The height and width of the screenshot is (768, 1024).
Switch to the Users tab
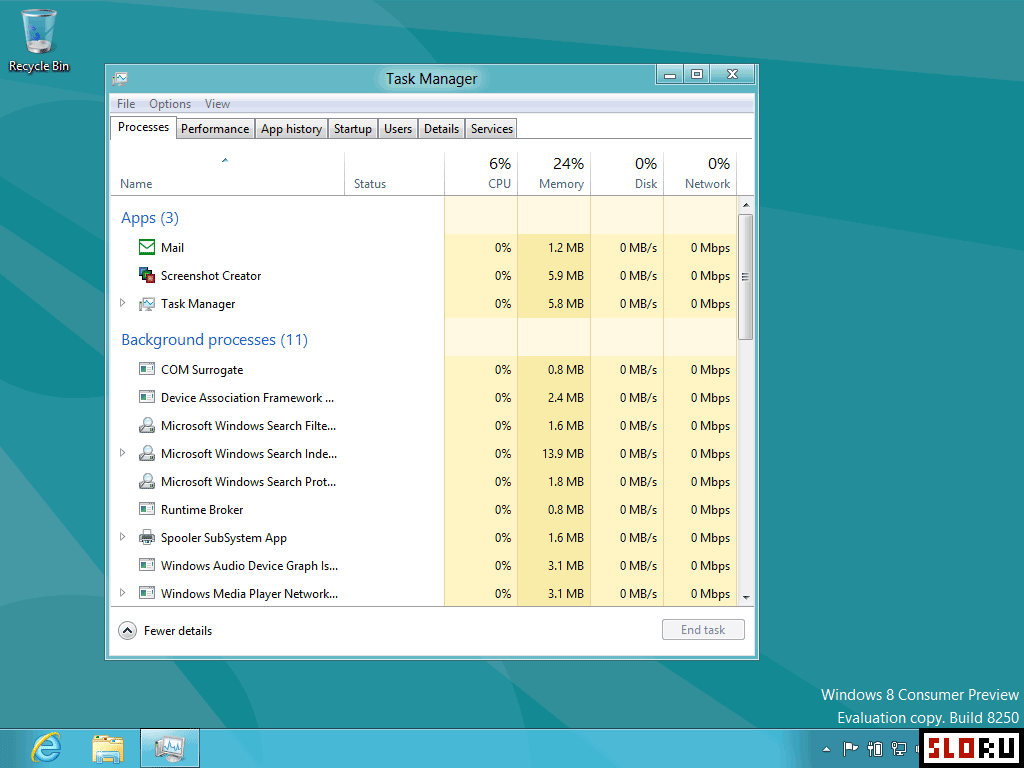pyautogui.click(x=398, y=129)
